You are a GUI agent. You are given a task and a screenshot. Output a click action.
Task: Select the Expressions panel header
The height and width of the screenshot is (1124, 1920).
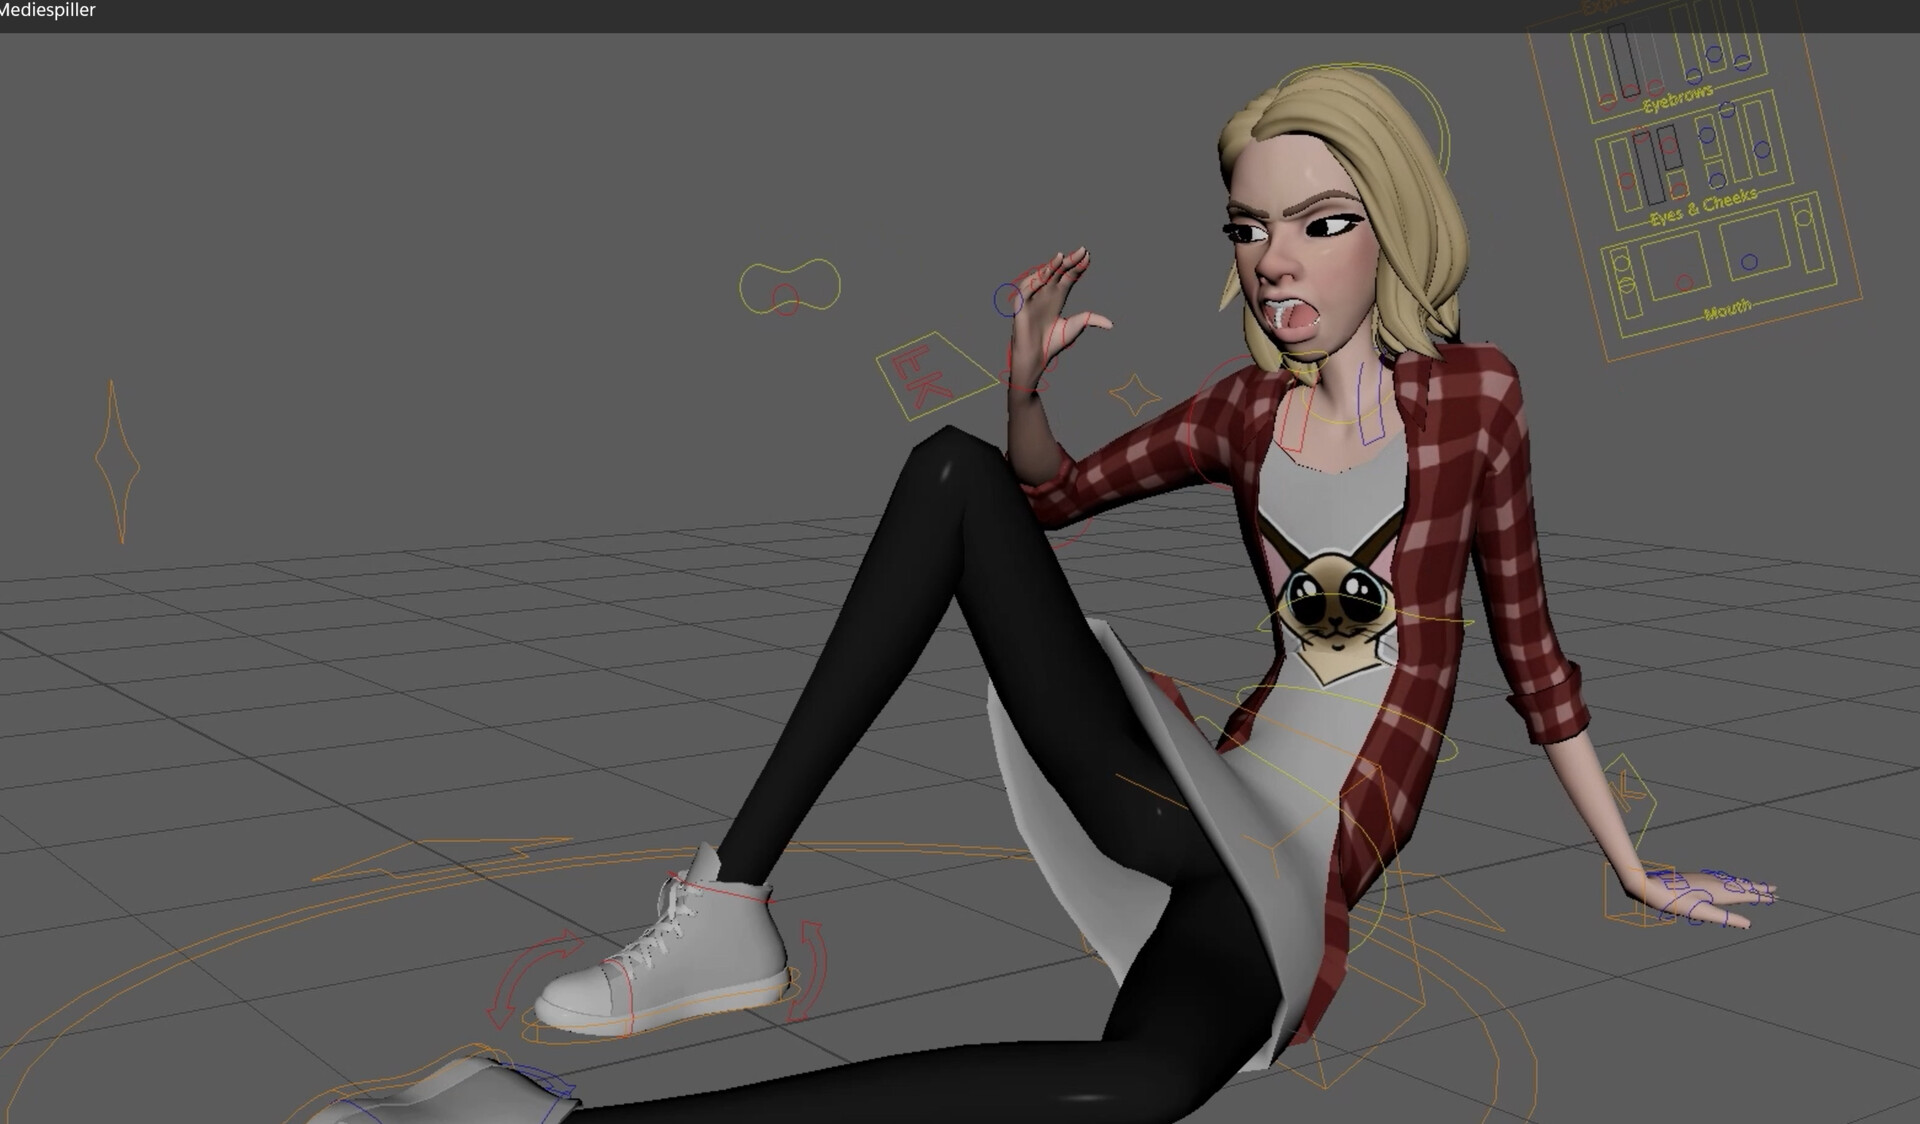click(x=1600, y=6)
